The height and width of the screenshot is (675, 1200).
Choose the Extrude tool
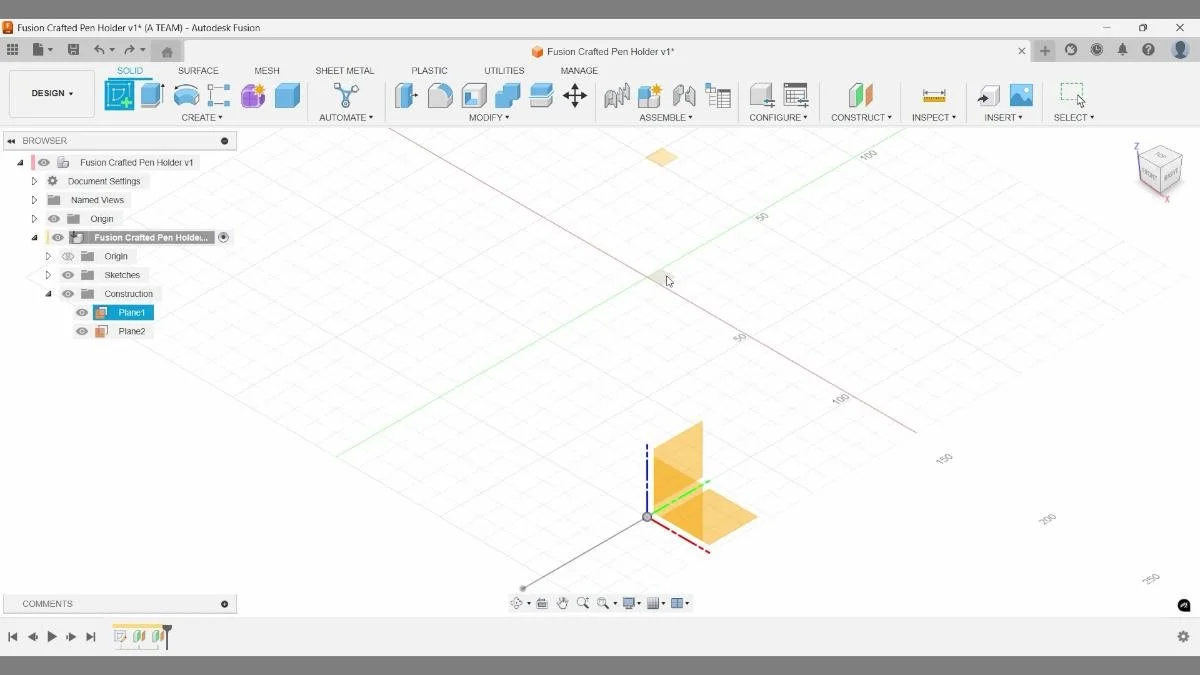click(x=152, y=95)
